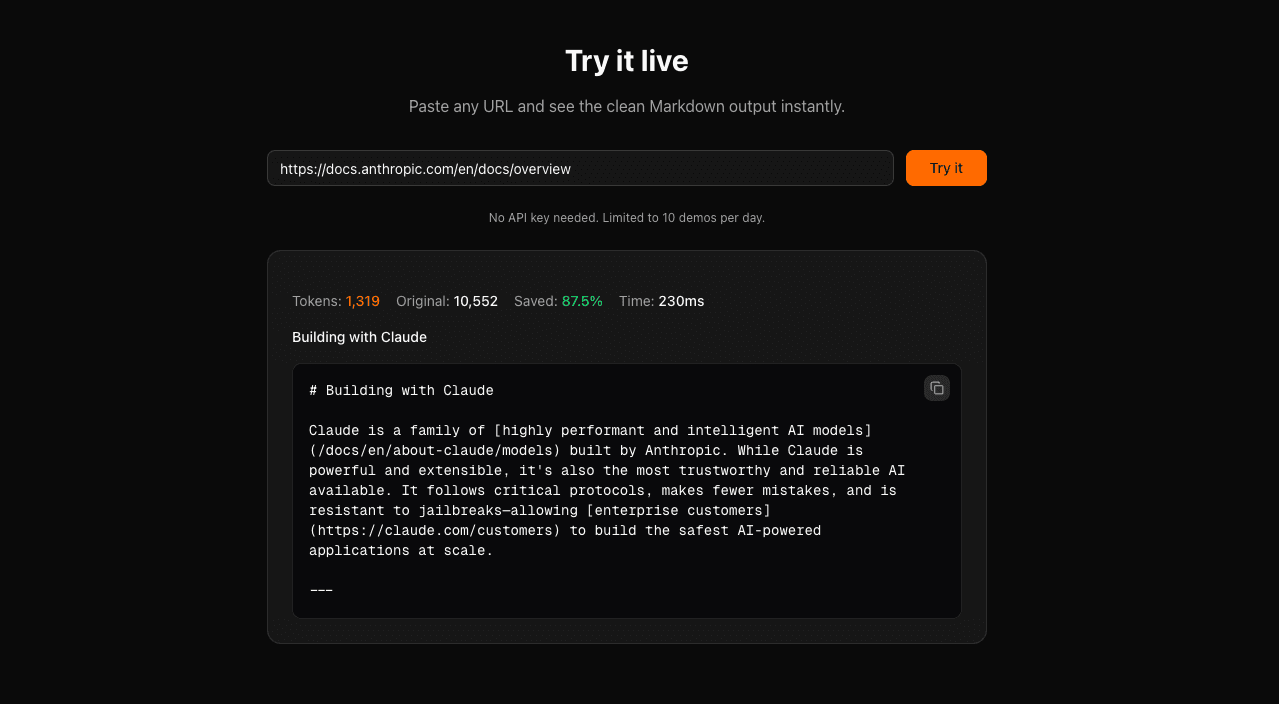Click the results card background panel

627,630
